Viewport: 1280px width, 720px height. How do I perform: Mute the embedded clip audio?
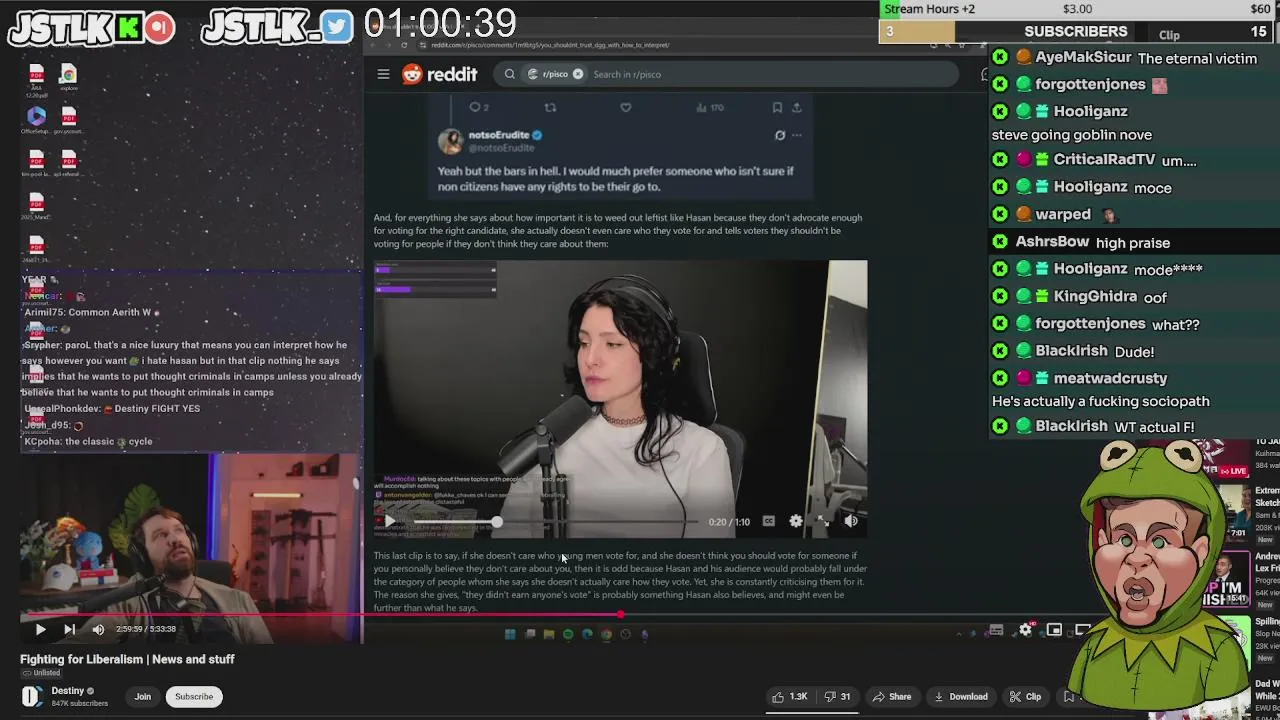point(851,521)
